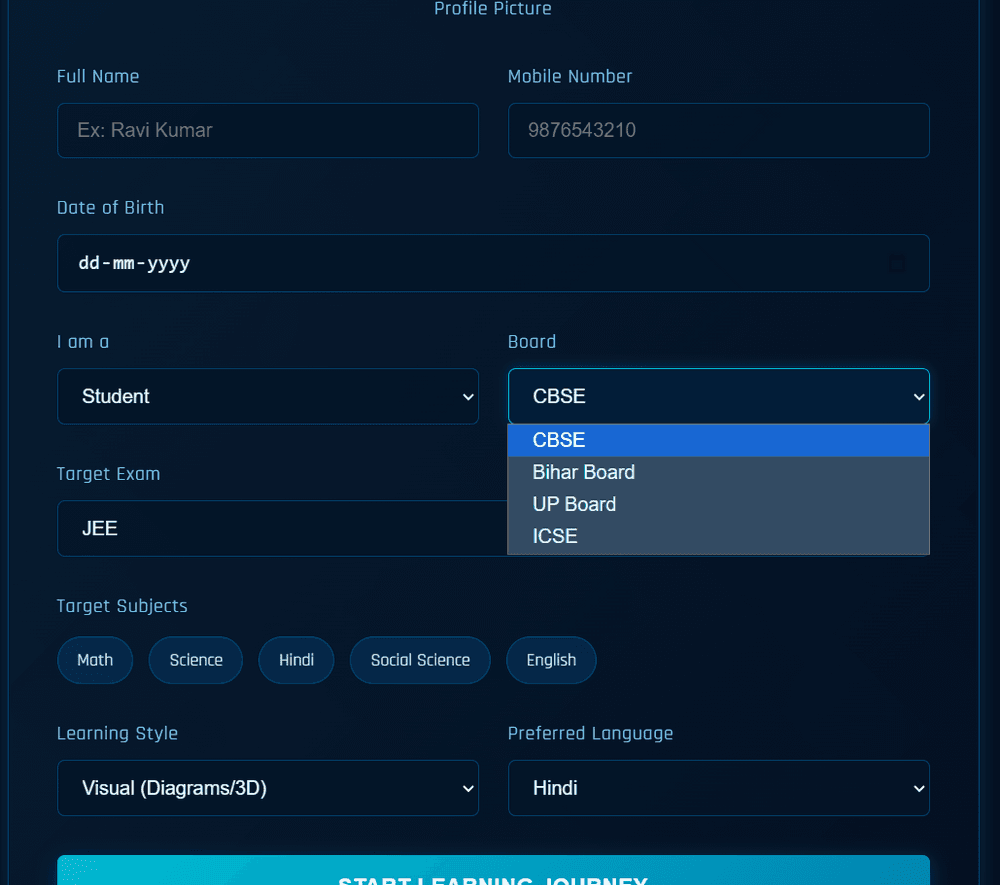Open the date picker calendar icon

click(897, 264)
